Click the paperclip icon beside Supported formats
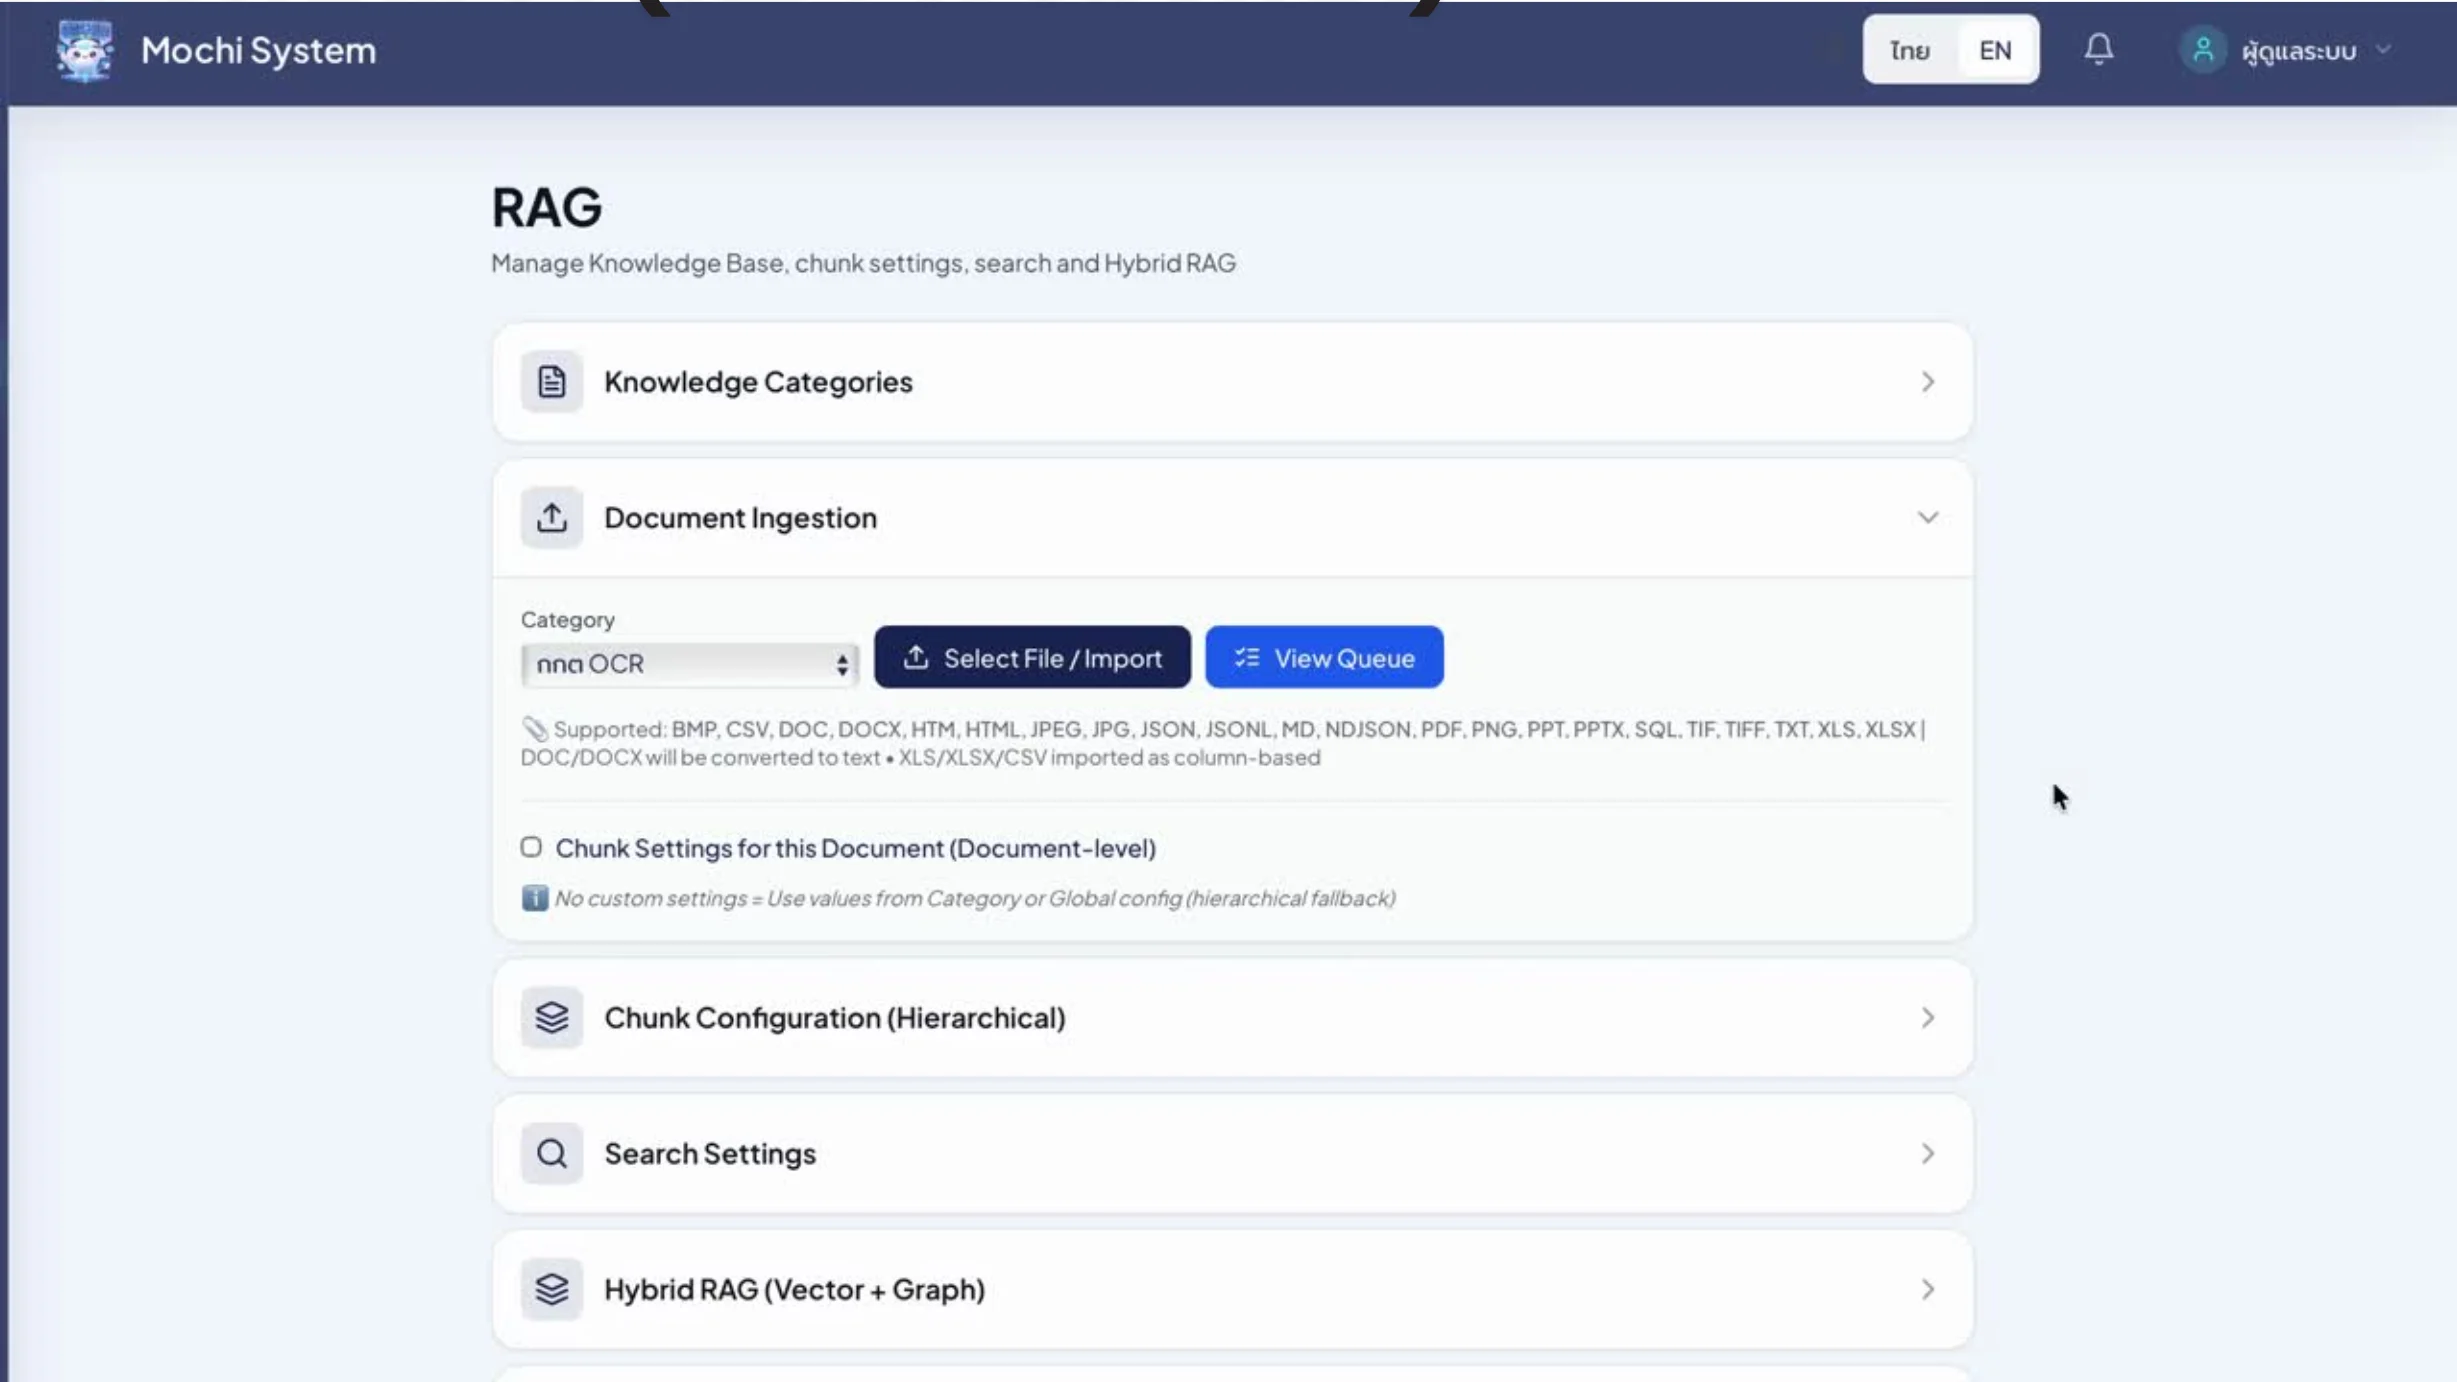2457x1382 pixels. pyautogui.click(x=535, y=729)
